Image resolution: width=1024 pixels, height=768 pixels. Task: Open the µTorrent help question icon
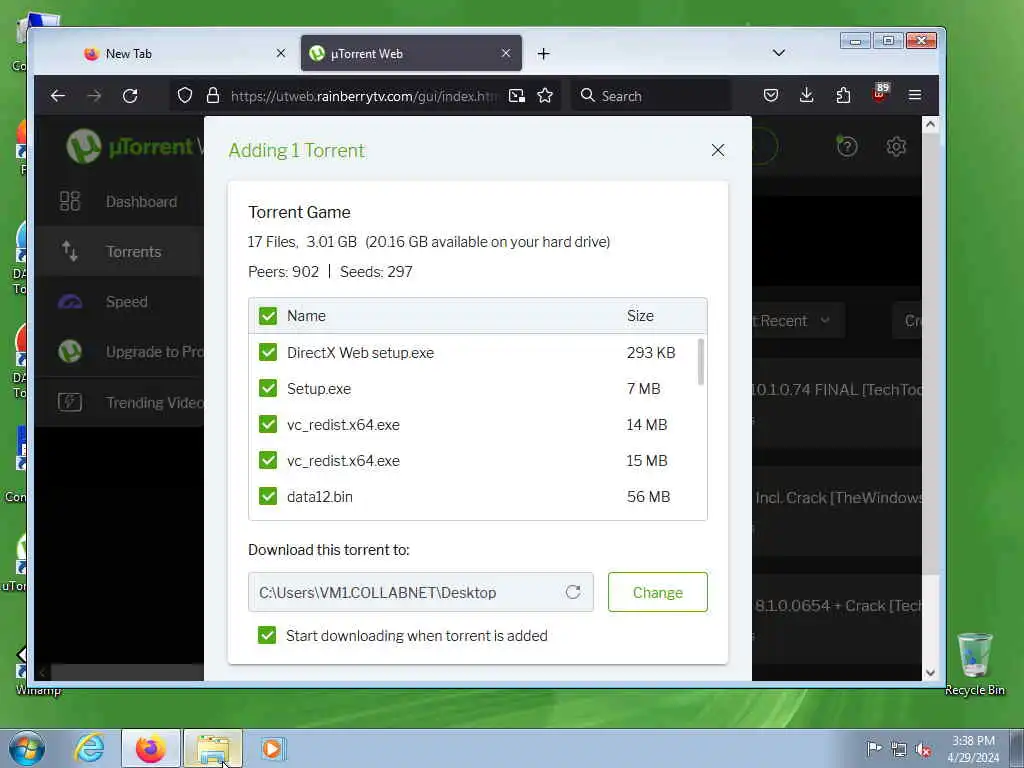coord(847,146)
